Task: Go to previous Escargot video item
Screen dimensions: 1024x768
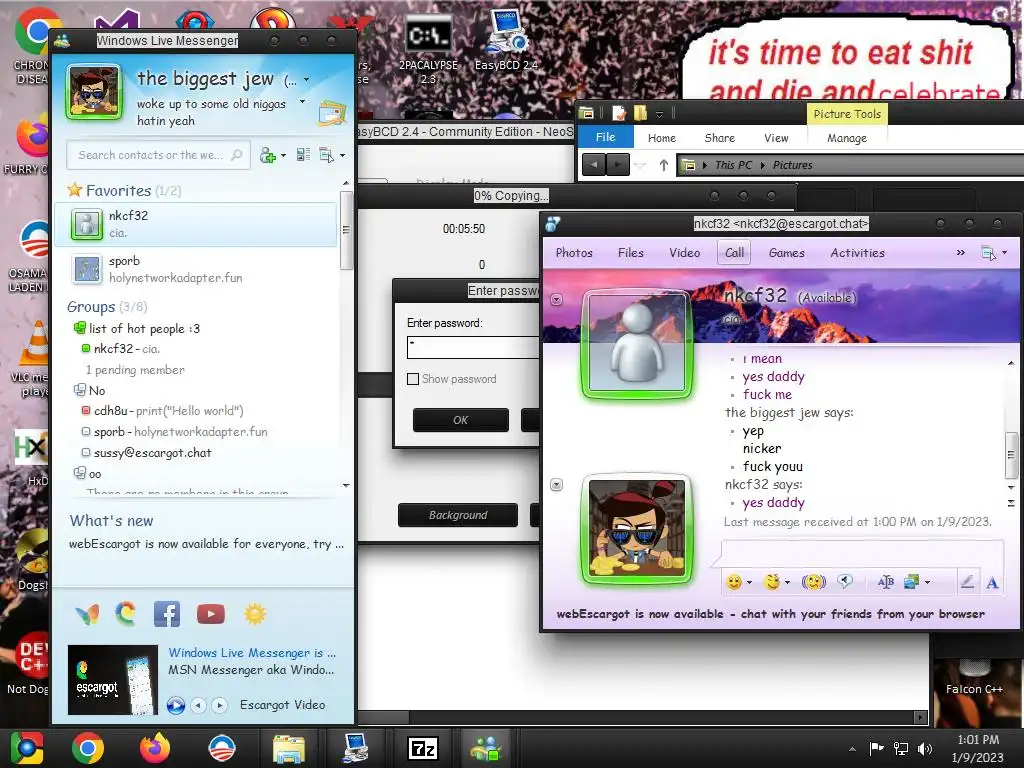Action: point(199,705)
